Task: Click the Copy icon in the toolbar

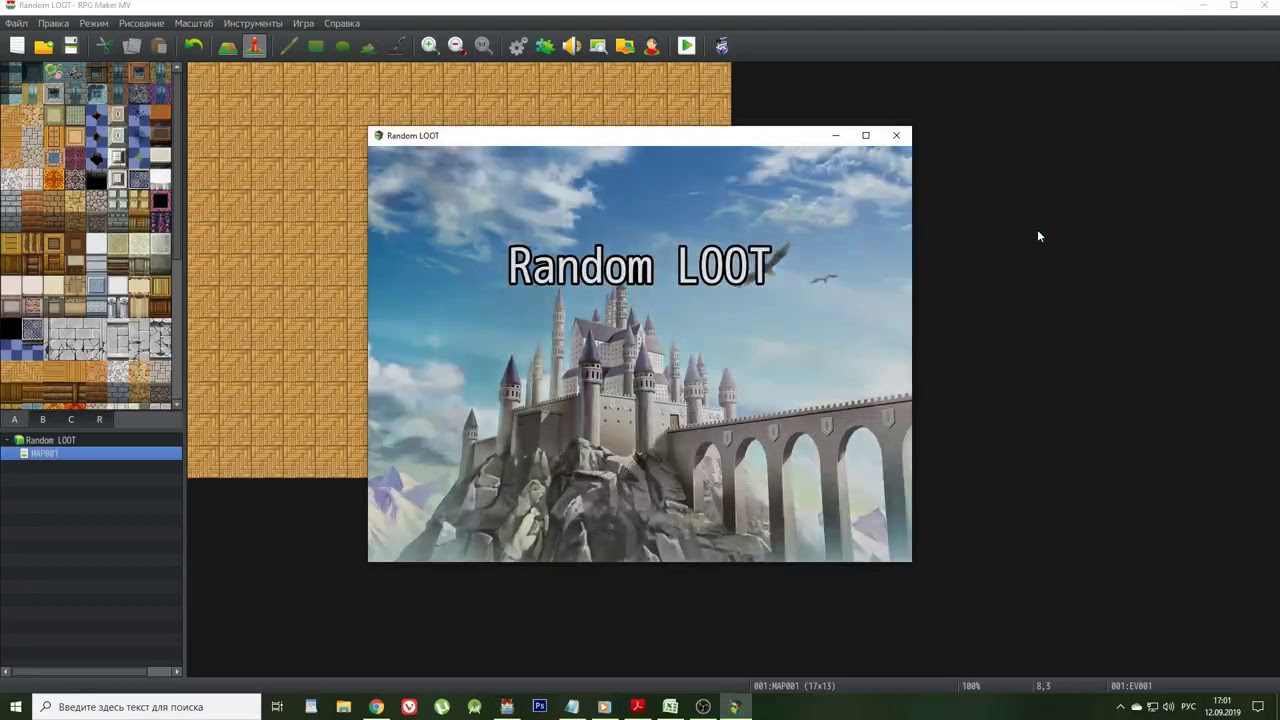Action: point(131,45)
